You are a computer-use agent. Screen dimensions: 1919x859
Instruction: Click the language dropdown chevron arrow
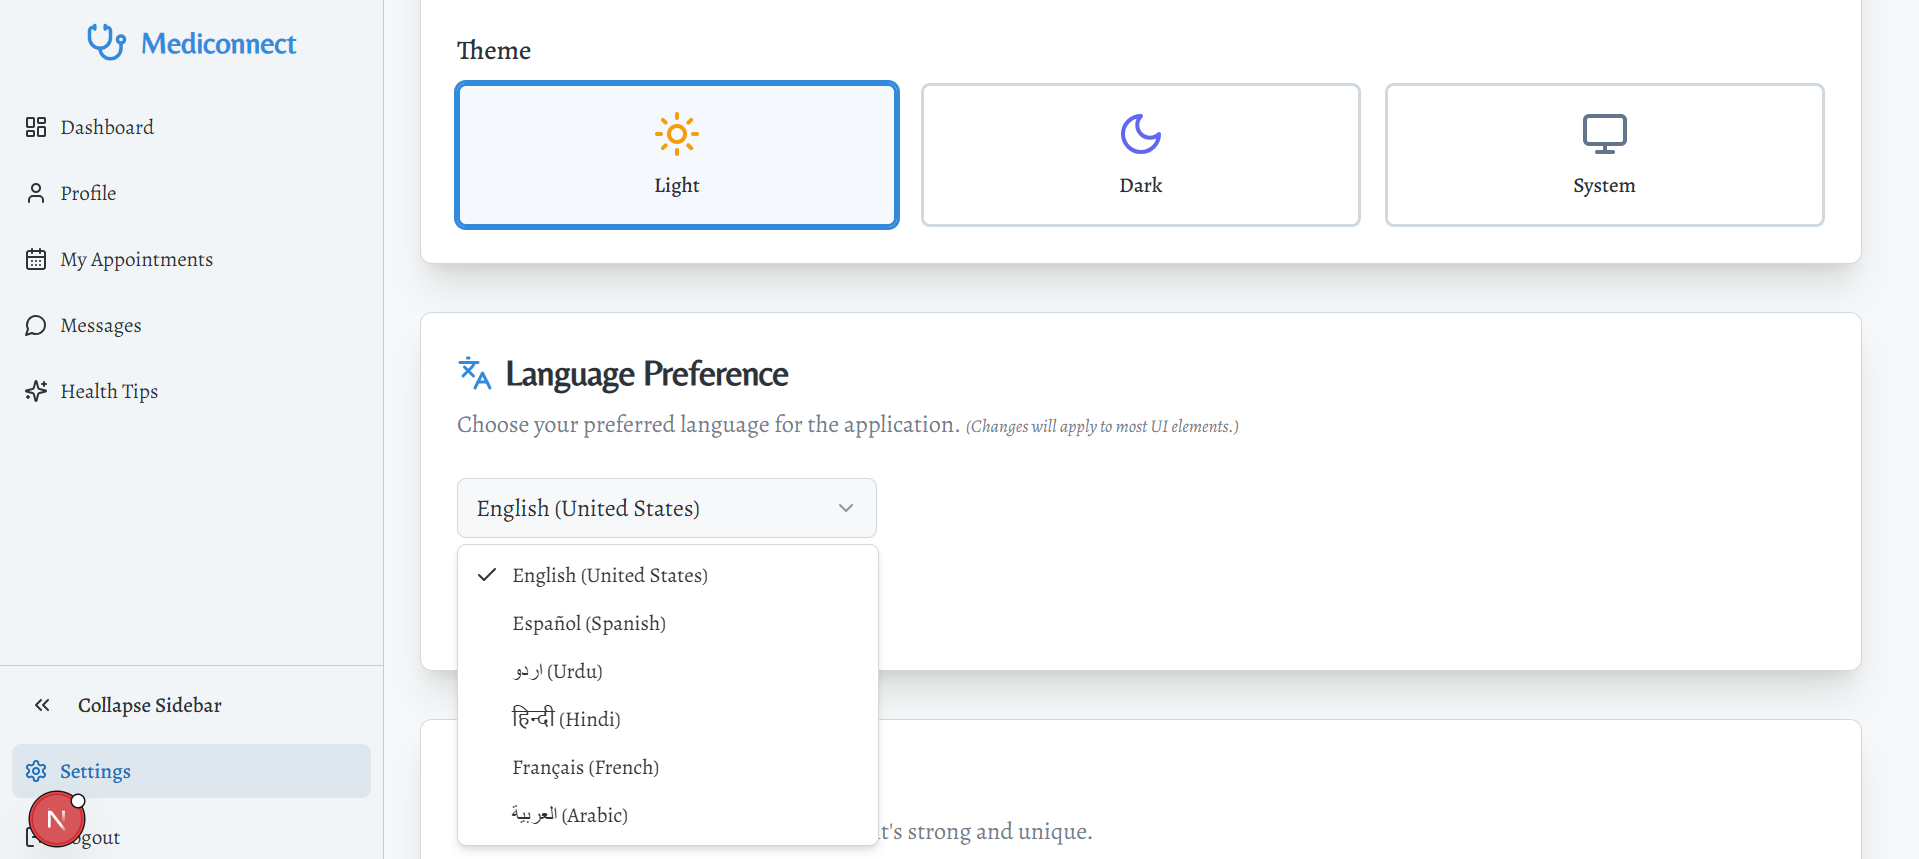pyautogui.click(x=846, y=508)
